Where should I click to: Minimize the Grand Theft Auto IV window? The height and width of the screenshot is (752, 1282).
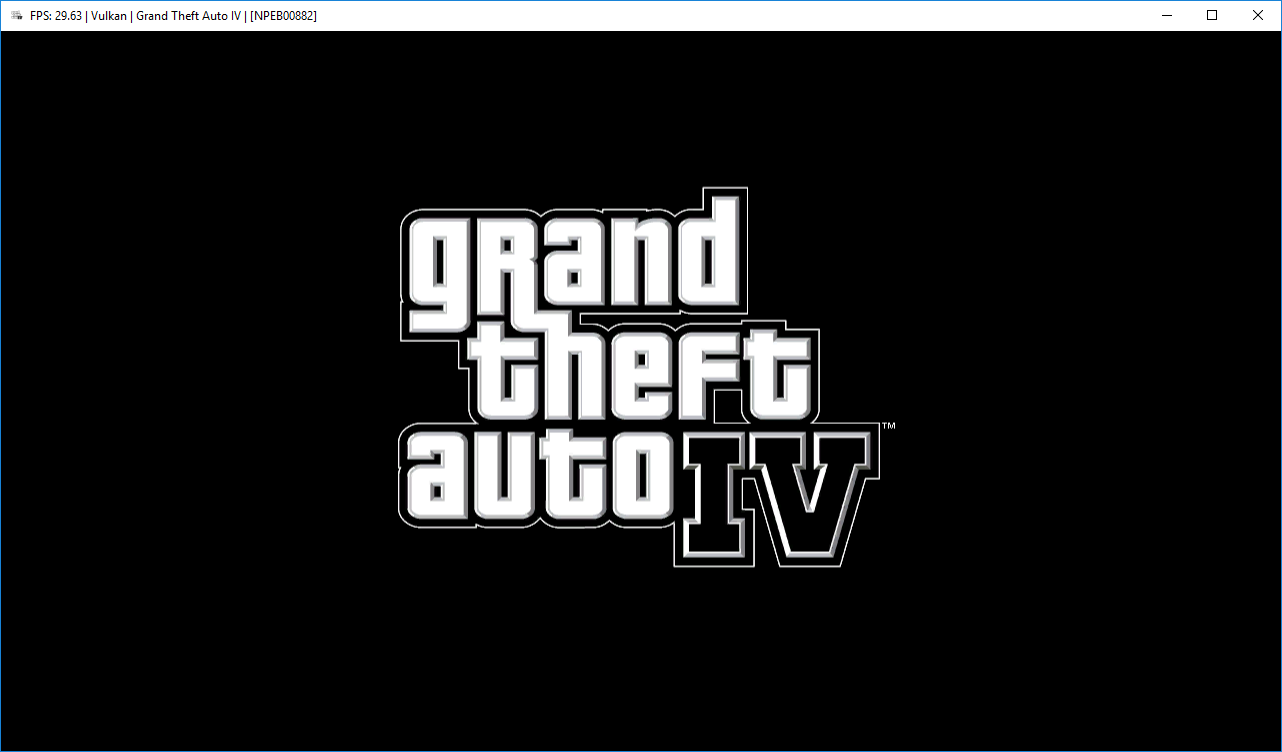pyautogui.click(x=1166, y=15)
